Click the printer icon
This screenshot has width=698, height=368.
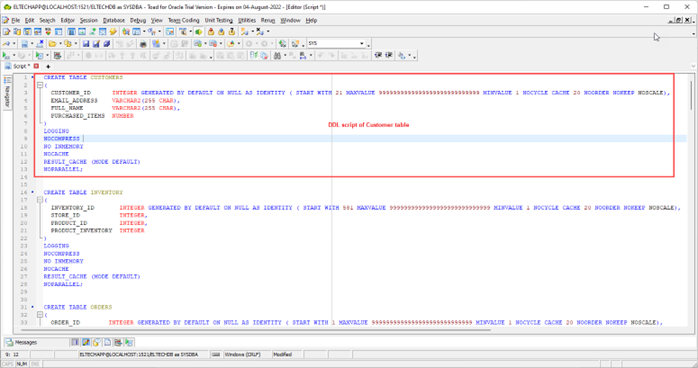click(x=143, y=44)
